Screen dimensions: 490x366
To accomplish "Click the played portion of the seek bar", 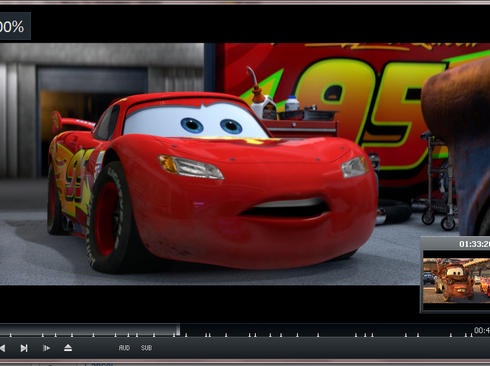I will (88, 328).
